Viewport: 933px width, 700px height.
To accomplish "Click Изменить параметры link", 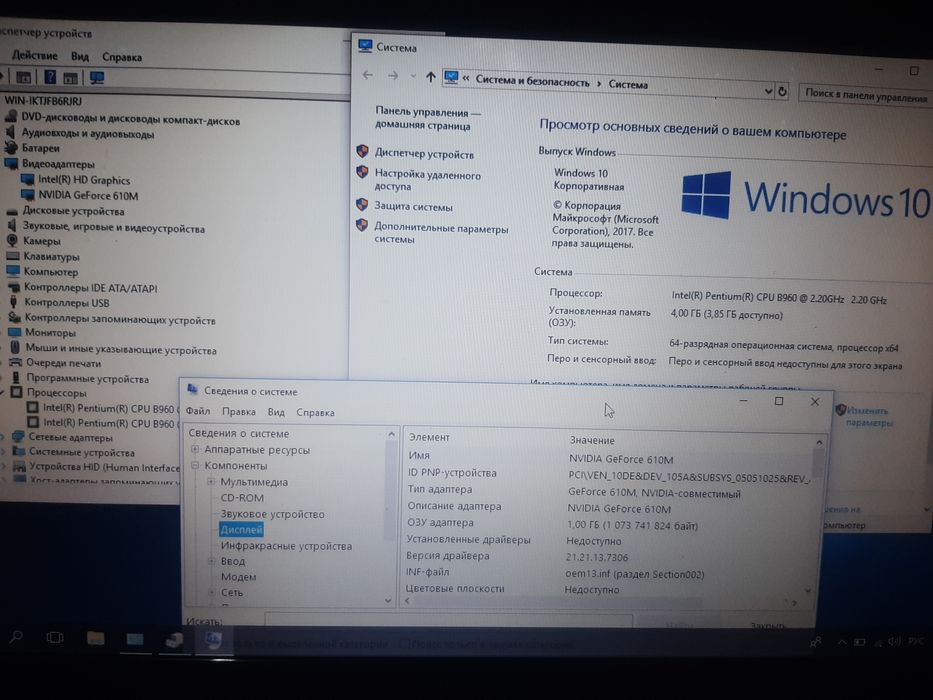I will (868, 416).
